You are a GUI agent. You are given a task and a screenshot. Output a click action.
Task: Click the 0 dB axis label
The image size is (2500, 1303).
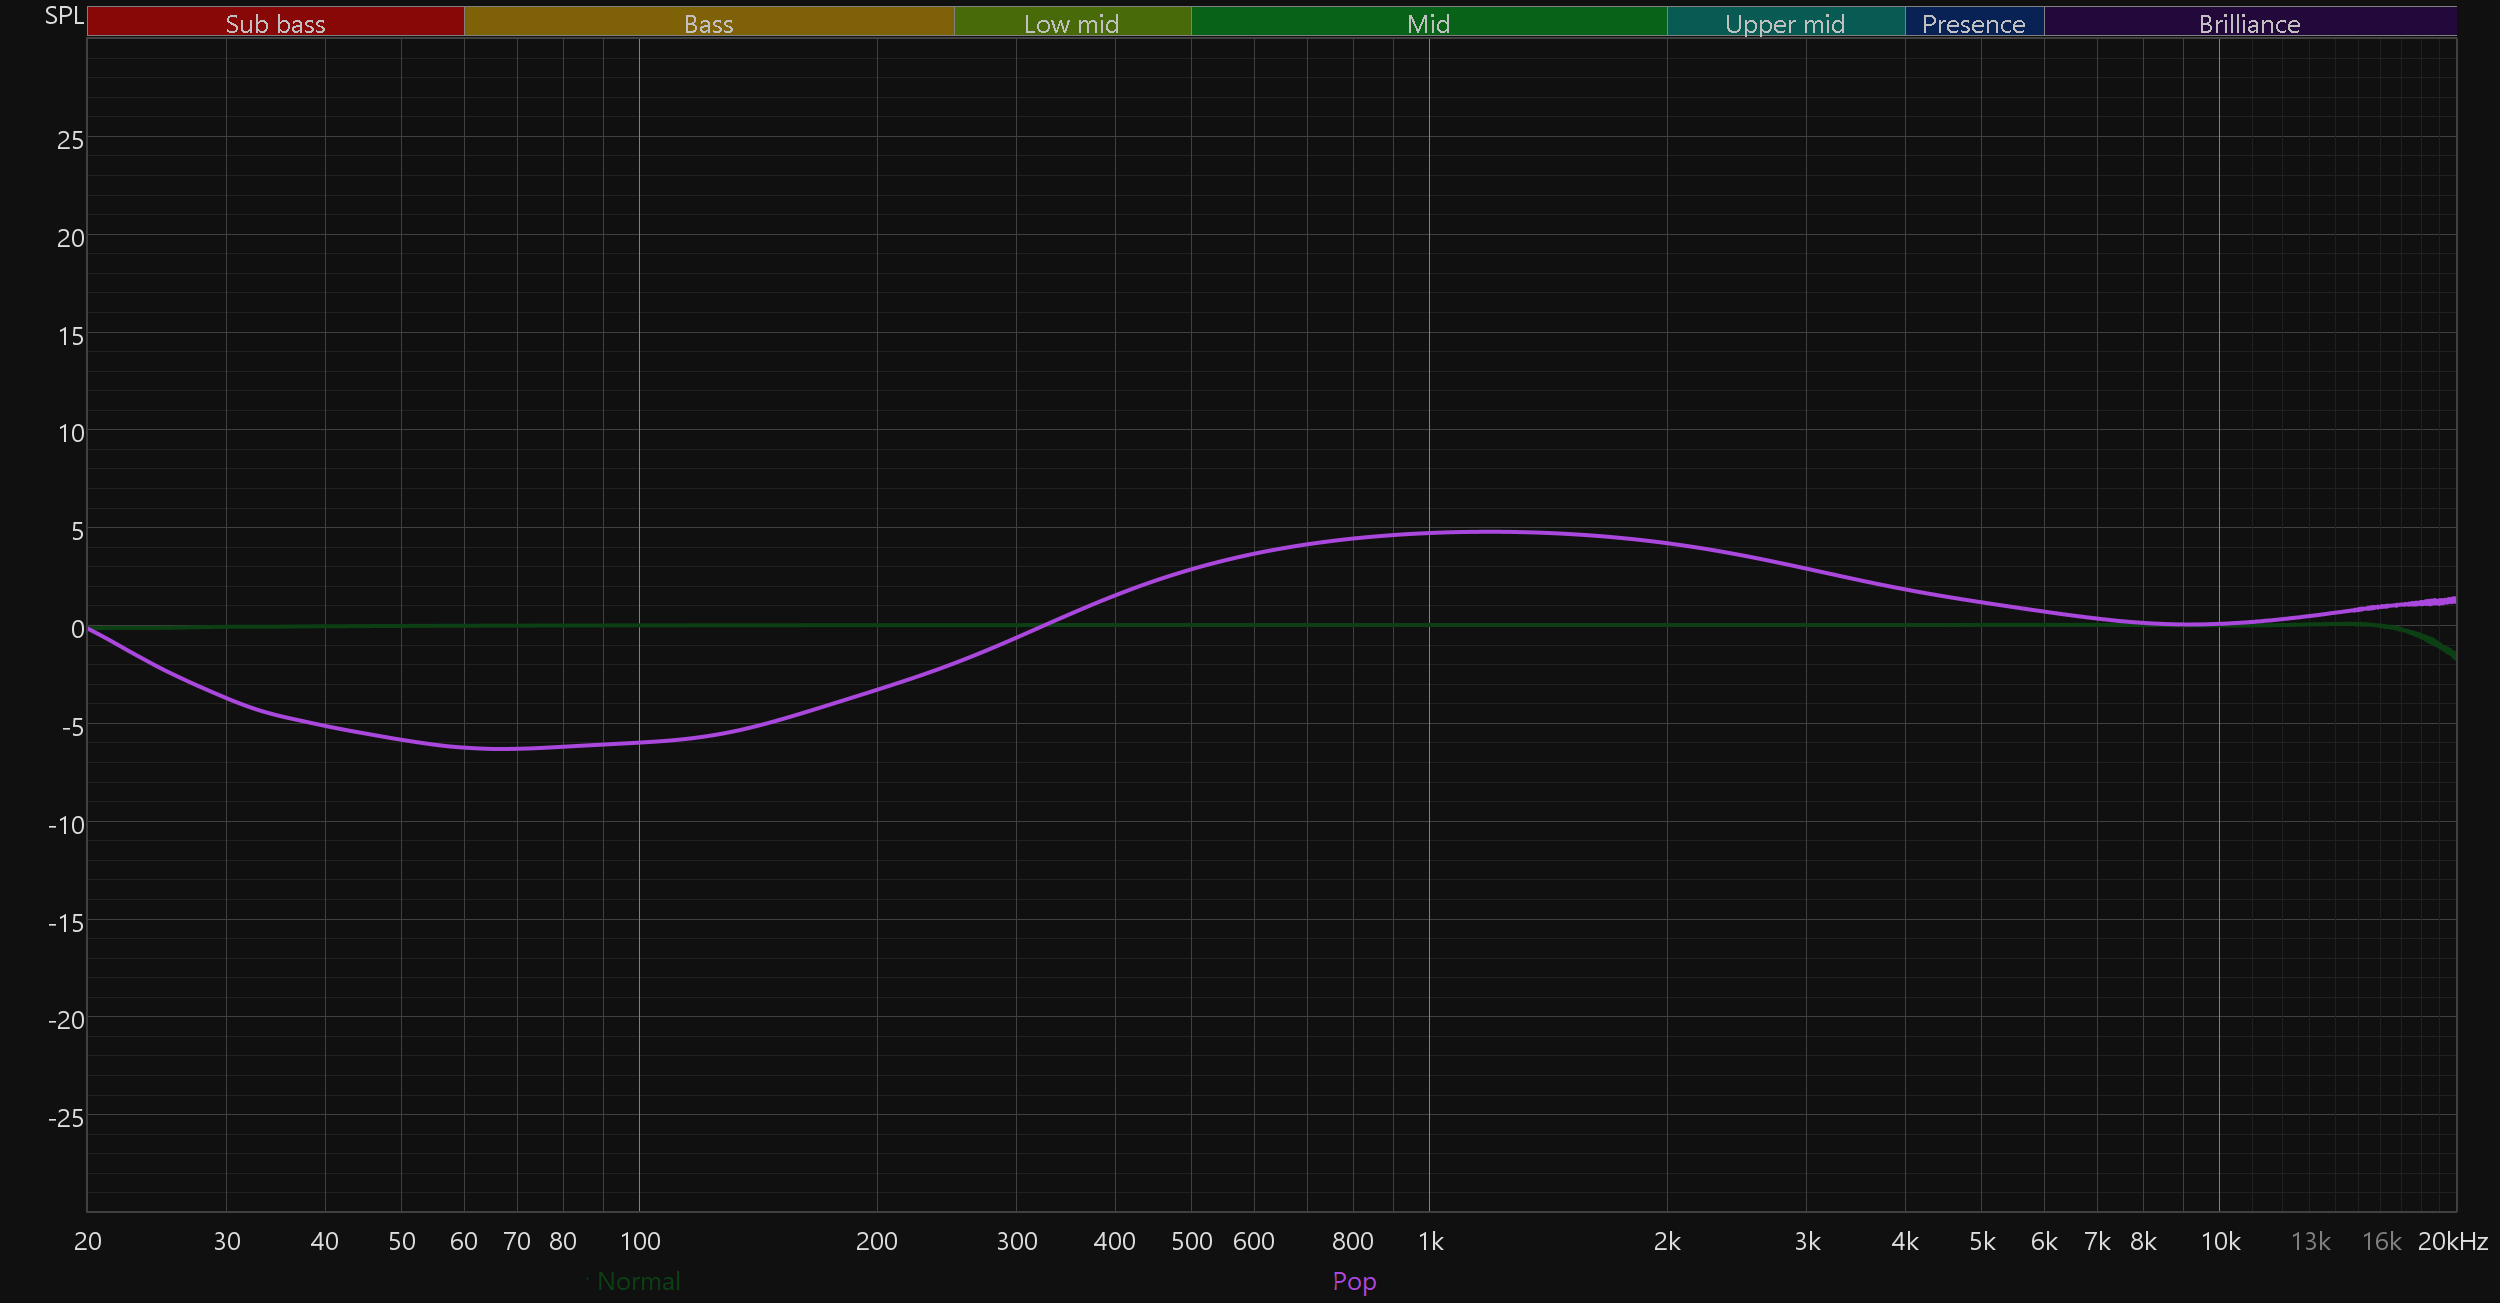coord(77,629)
